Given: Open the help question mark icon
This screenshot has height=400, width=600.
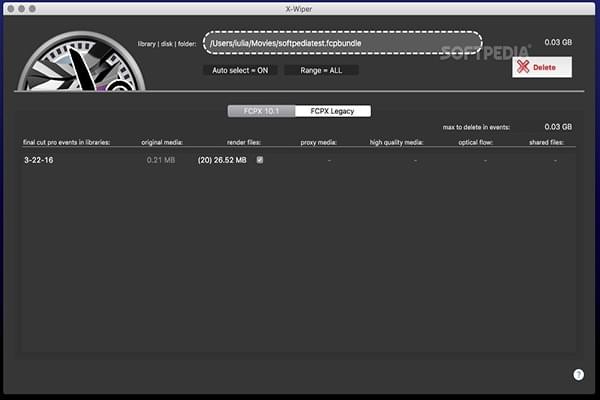Looking at the screenshot, I should [x=578, y=374].
